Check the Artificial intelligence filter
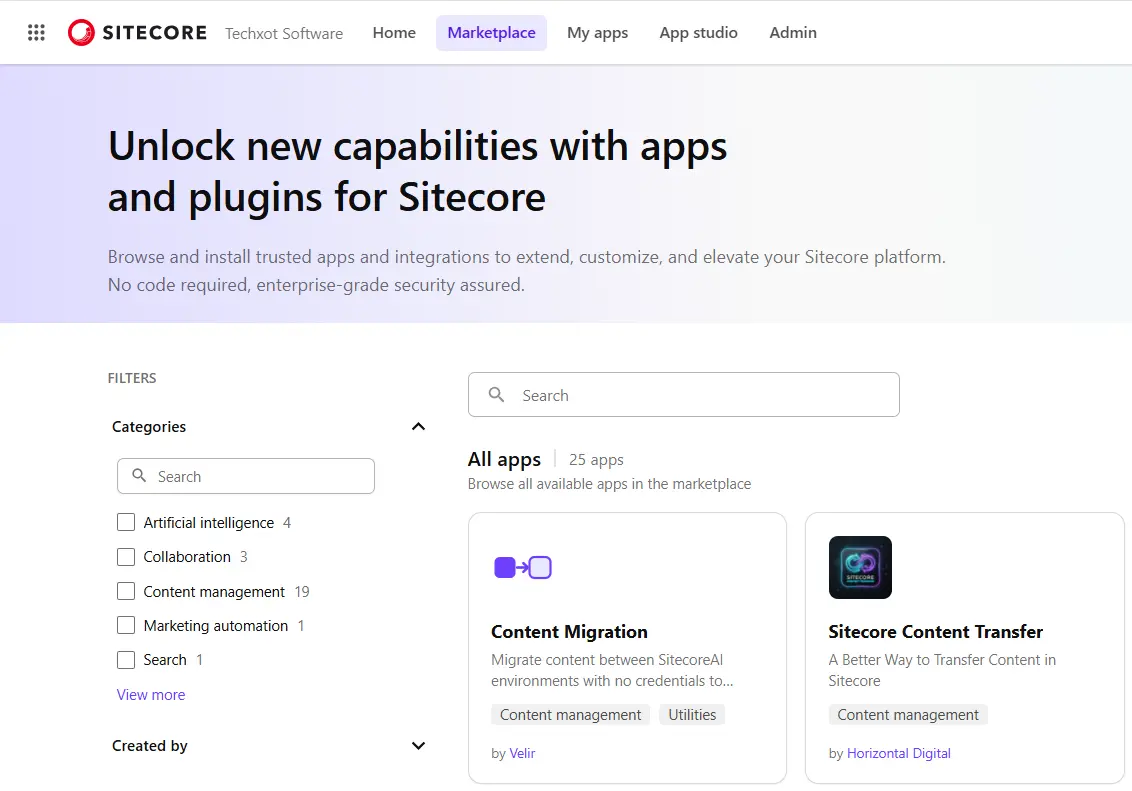Viewport: 1132px width, 791px height. (x=126, y=522)
